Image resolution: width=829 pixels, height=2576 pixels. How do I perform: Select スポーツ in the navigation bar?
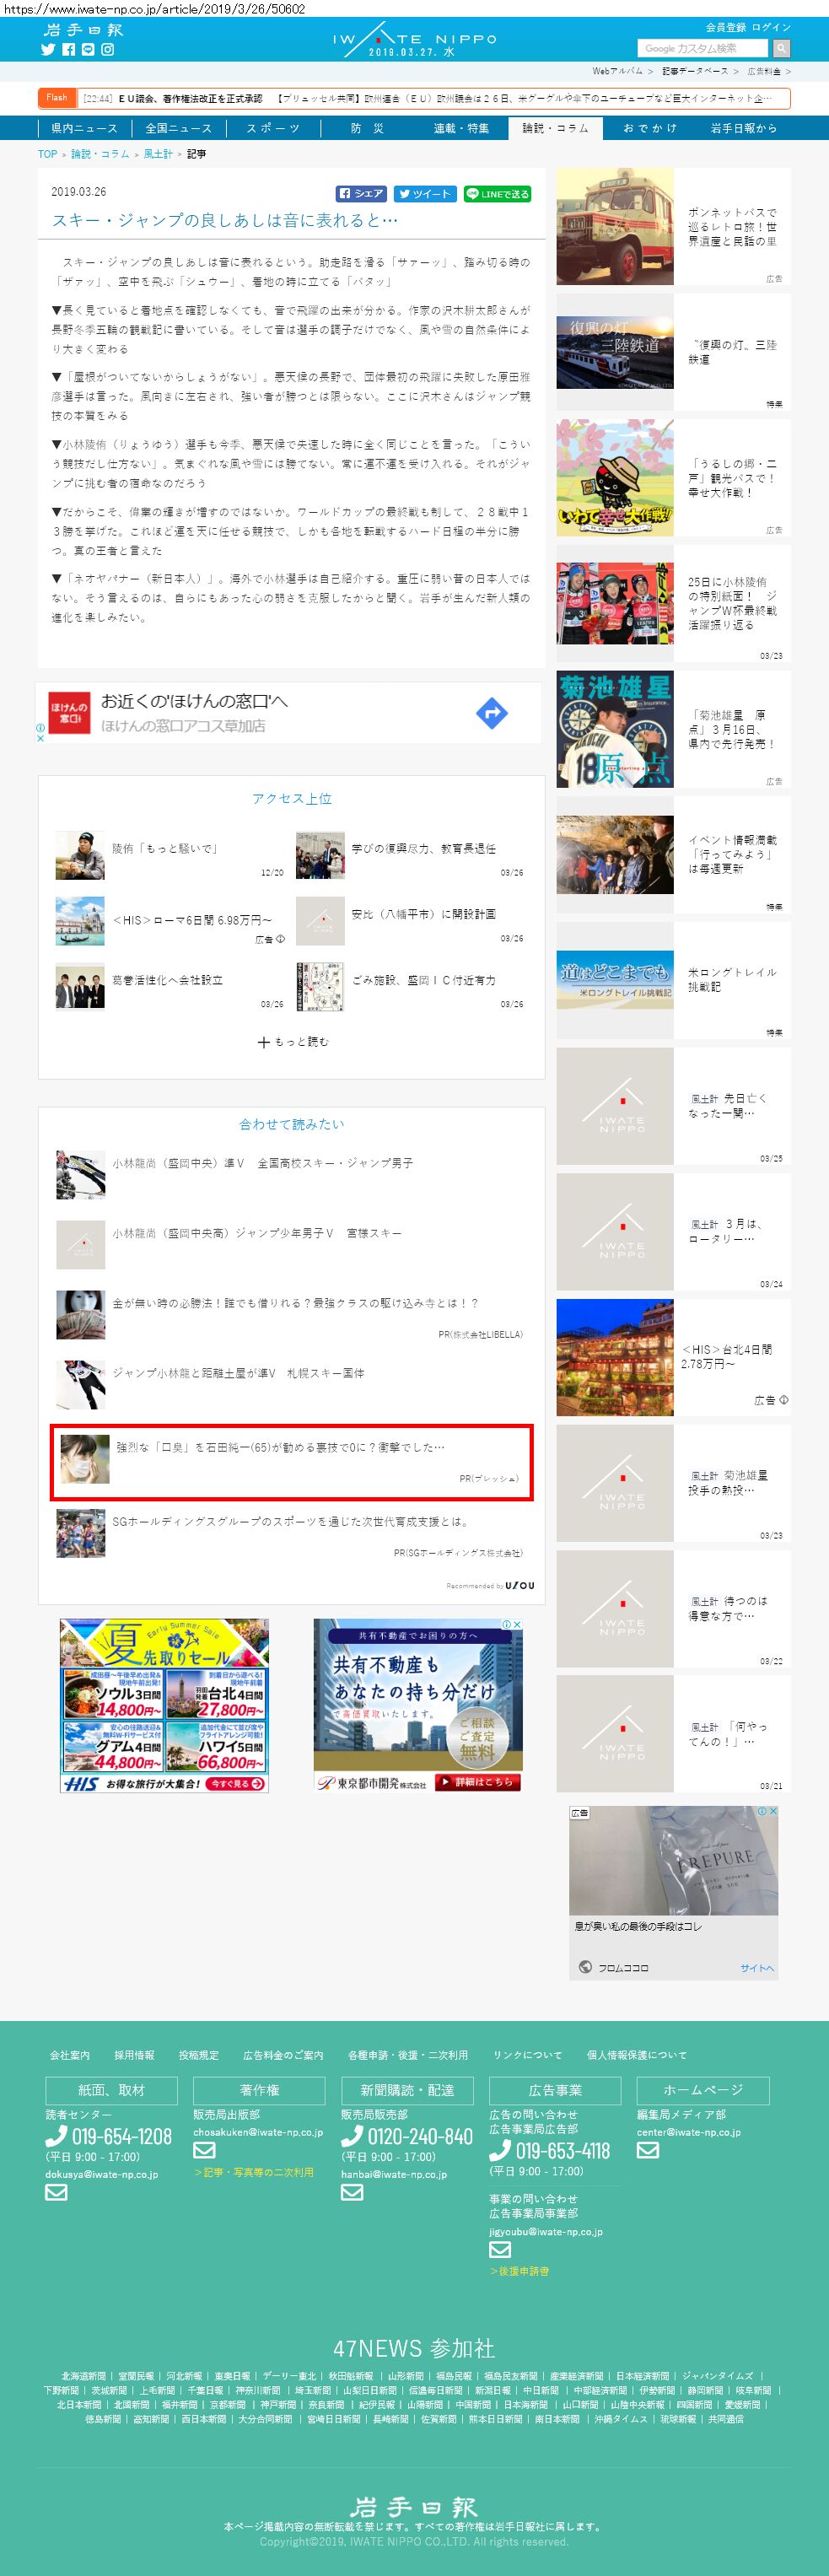[x=273, y=128]
